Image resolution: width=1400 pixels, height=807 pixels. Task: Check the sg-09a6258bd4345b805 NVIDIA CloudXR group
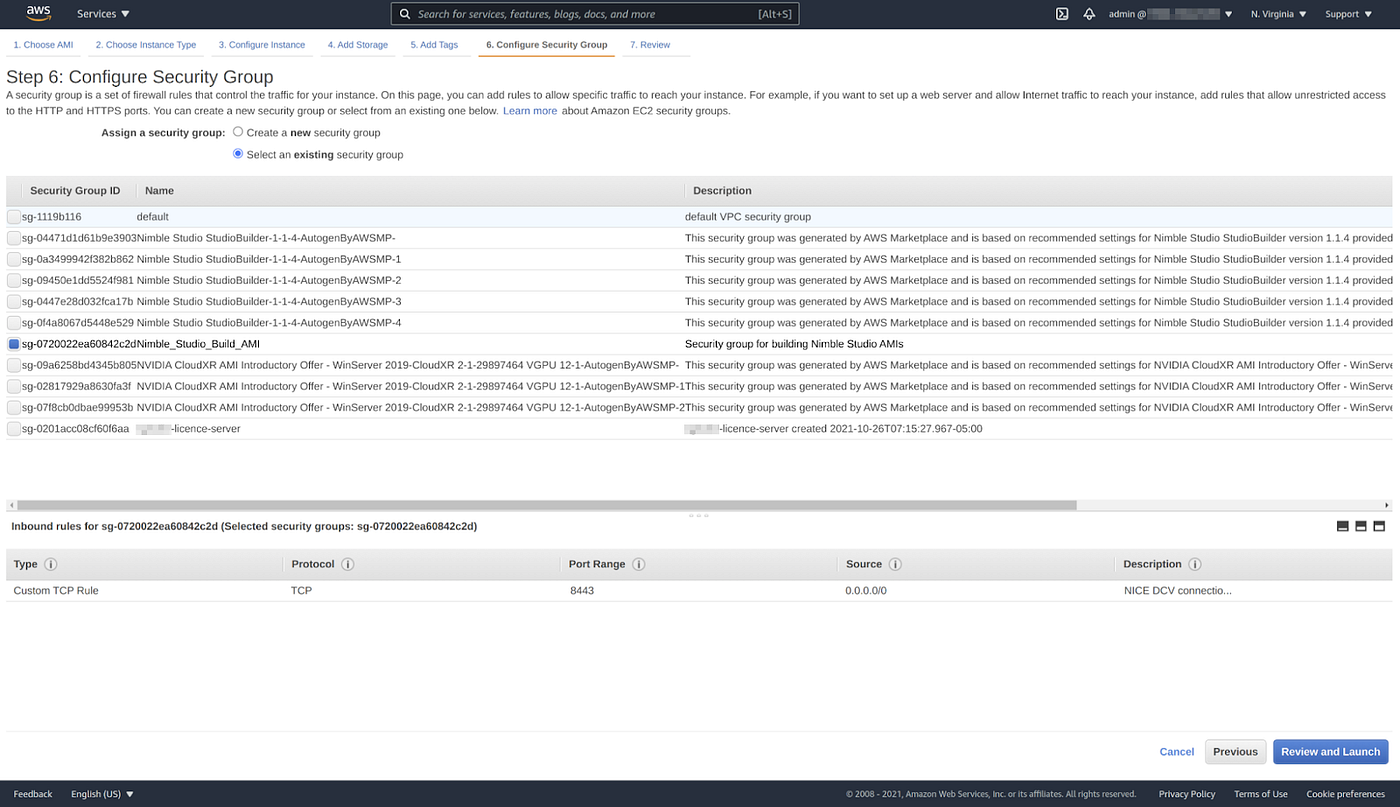(14, 365)
